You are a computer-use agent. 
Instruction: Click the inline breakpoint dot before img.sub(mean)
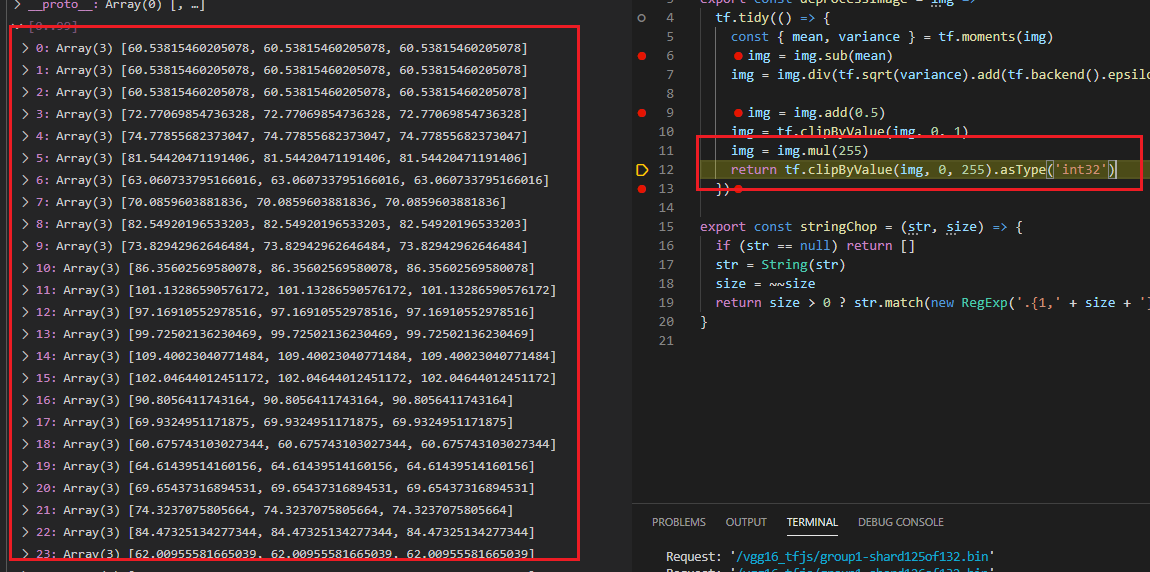coord(739,56)
